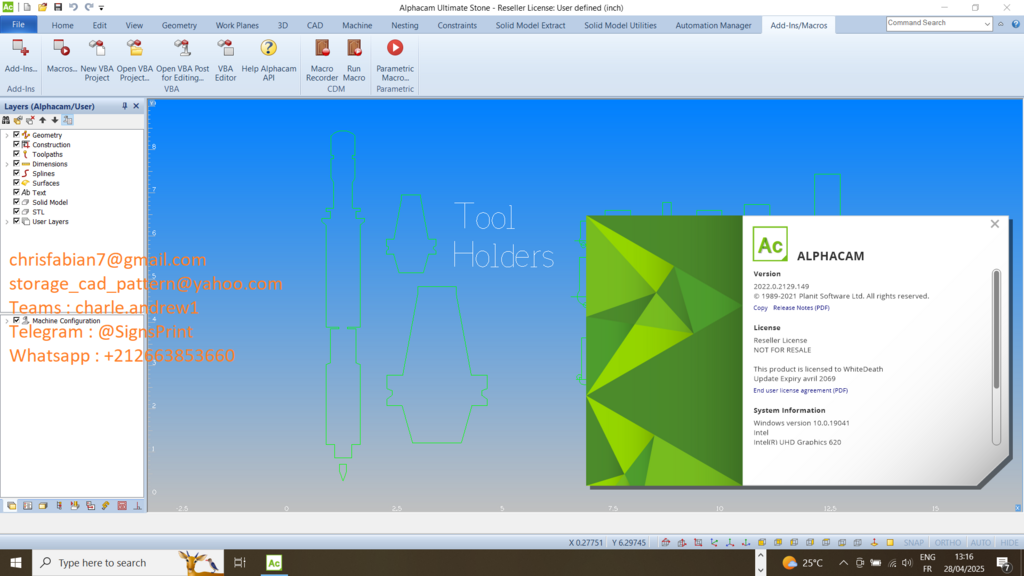Switch to the Automation Manager tab

tap(713, 25)
